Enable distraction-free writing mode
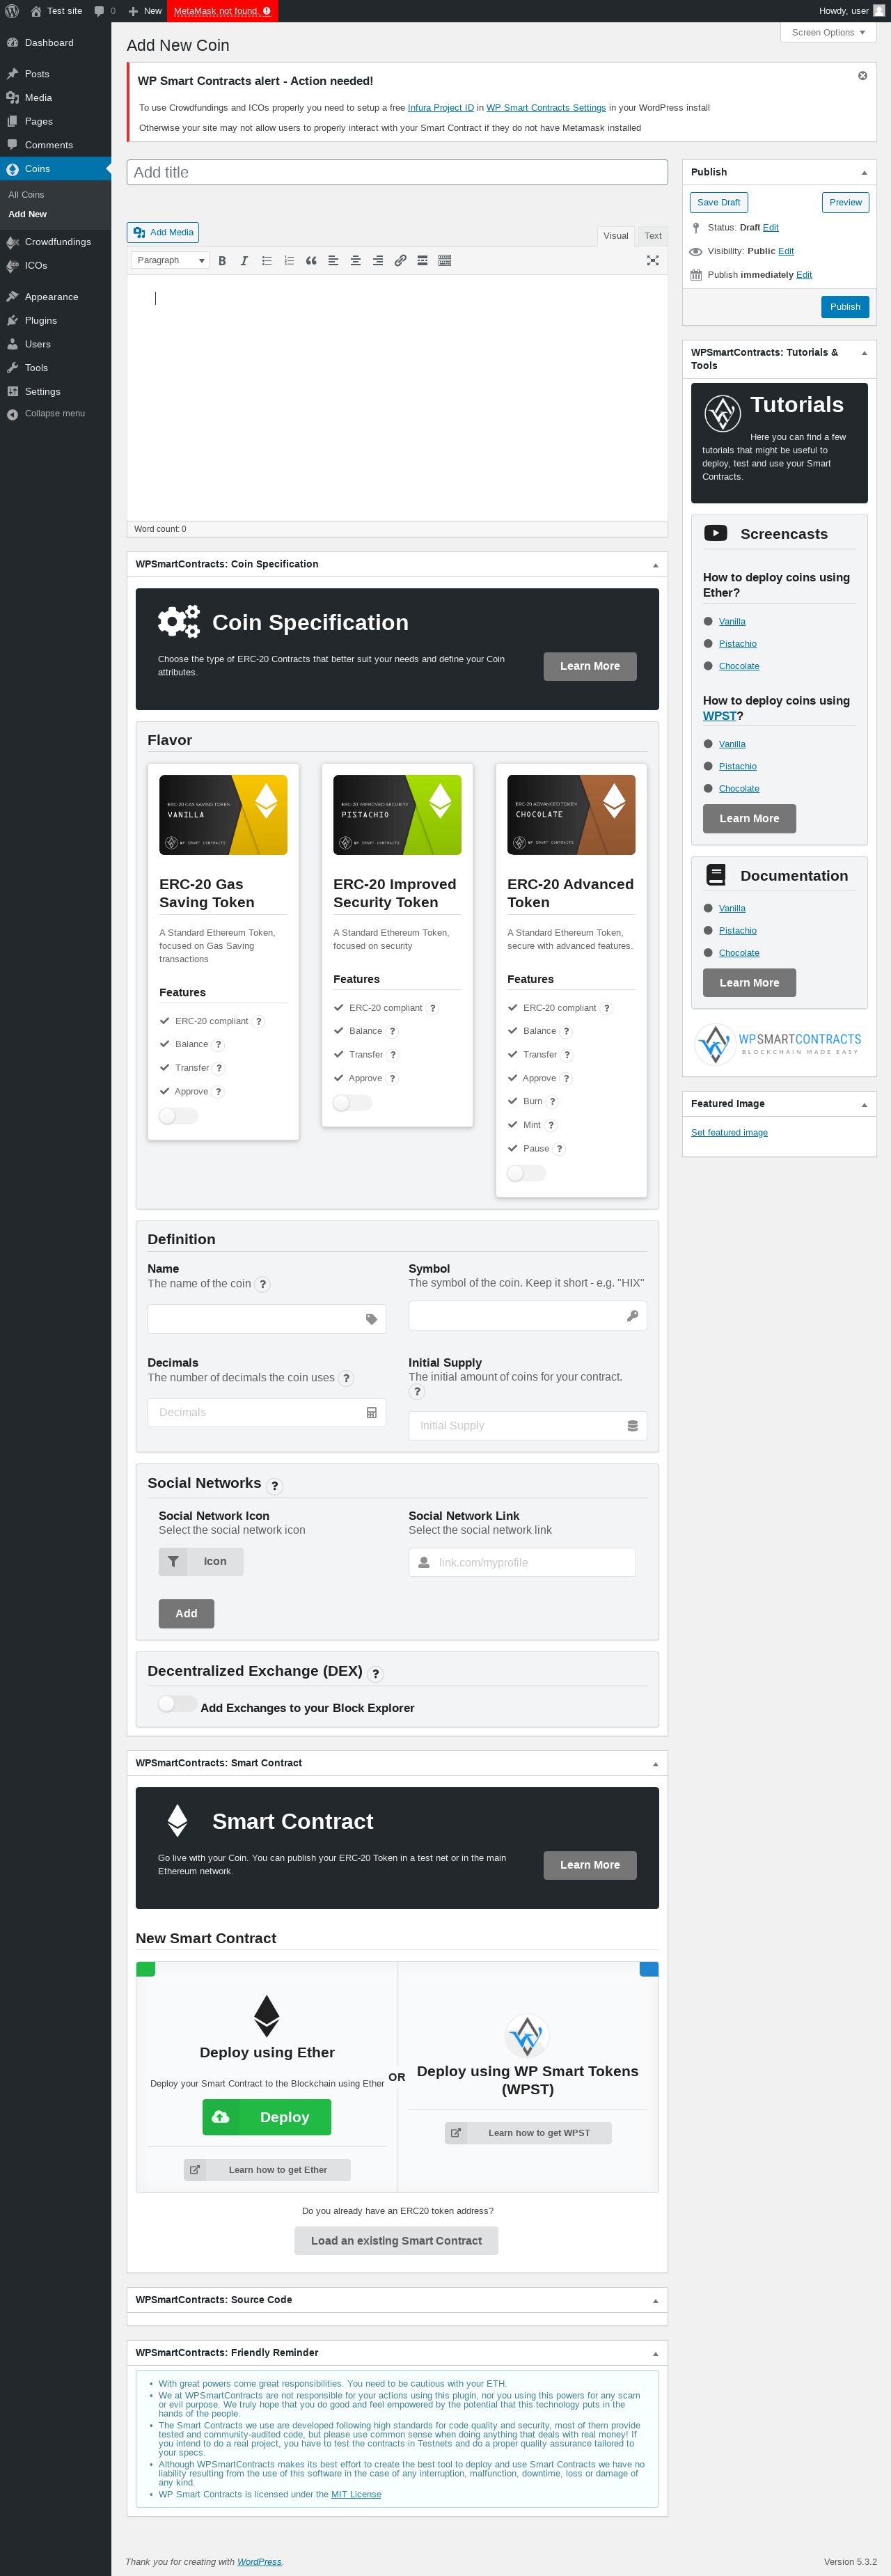Image resolution: width=891 pixels, height=2576 pixels. pos(653,260)
